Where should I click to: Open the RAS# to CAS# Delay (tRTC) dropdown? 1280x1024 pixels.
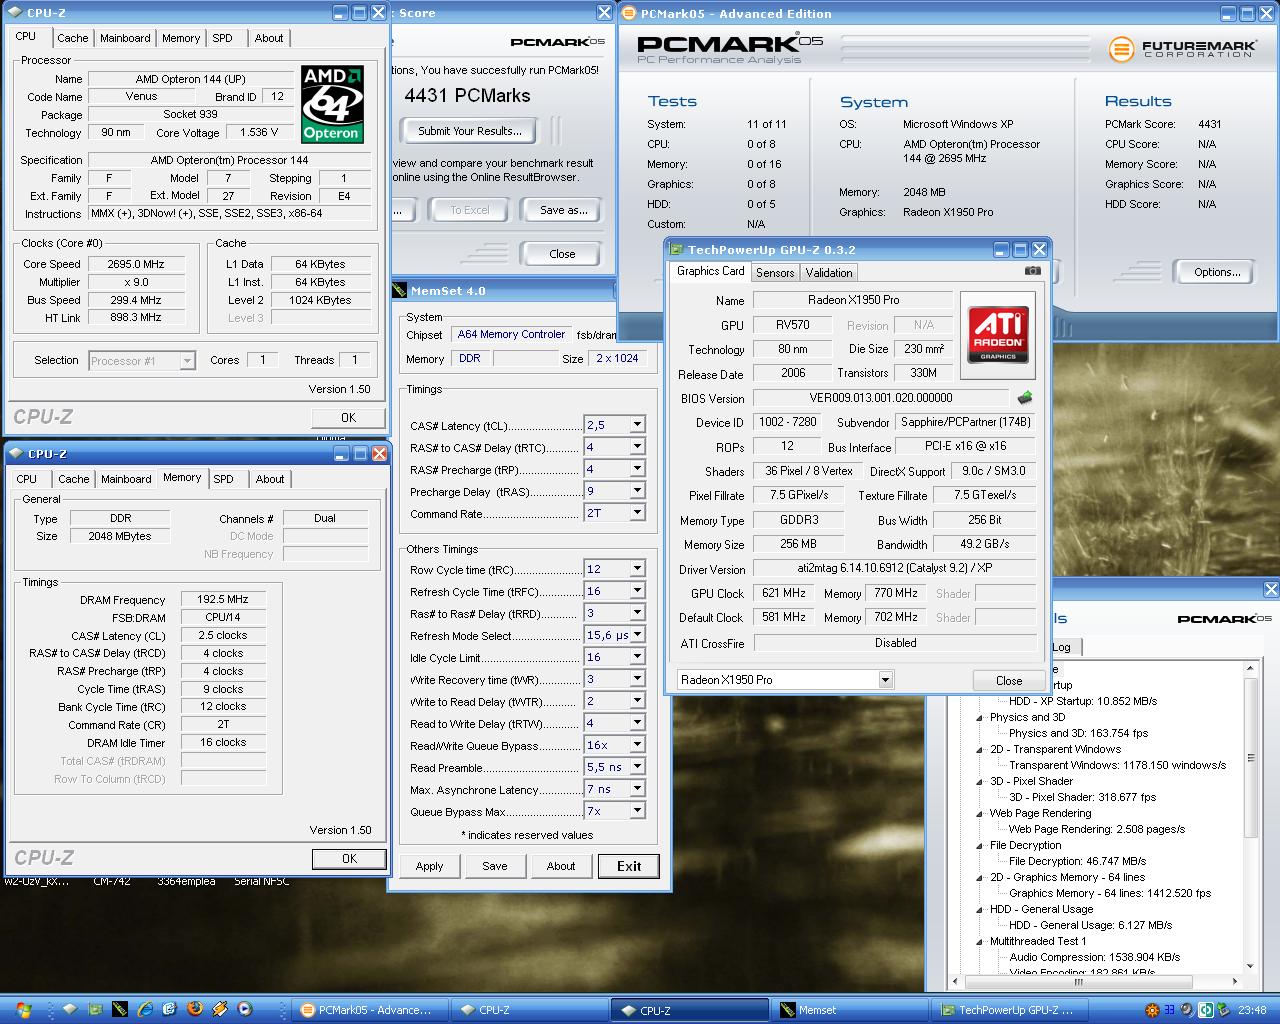[636, 447]
